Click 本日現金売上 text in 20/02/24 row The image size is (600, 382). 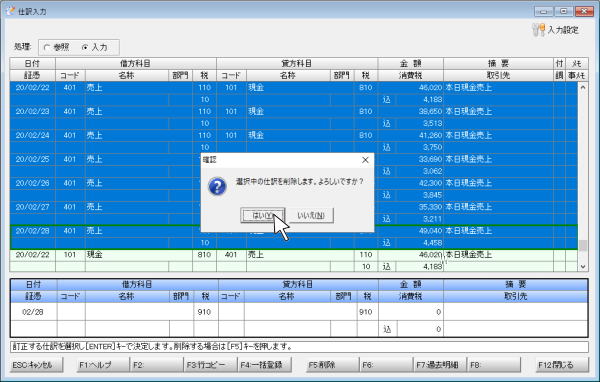(468, 135)
